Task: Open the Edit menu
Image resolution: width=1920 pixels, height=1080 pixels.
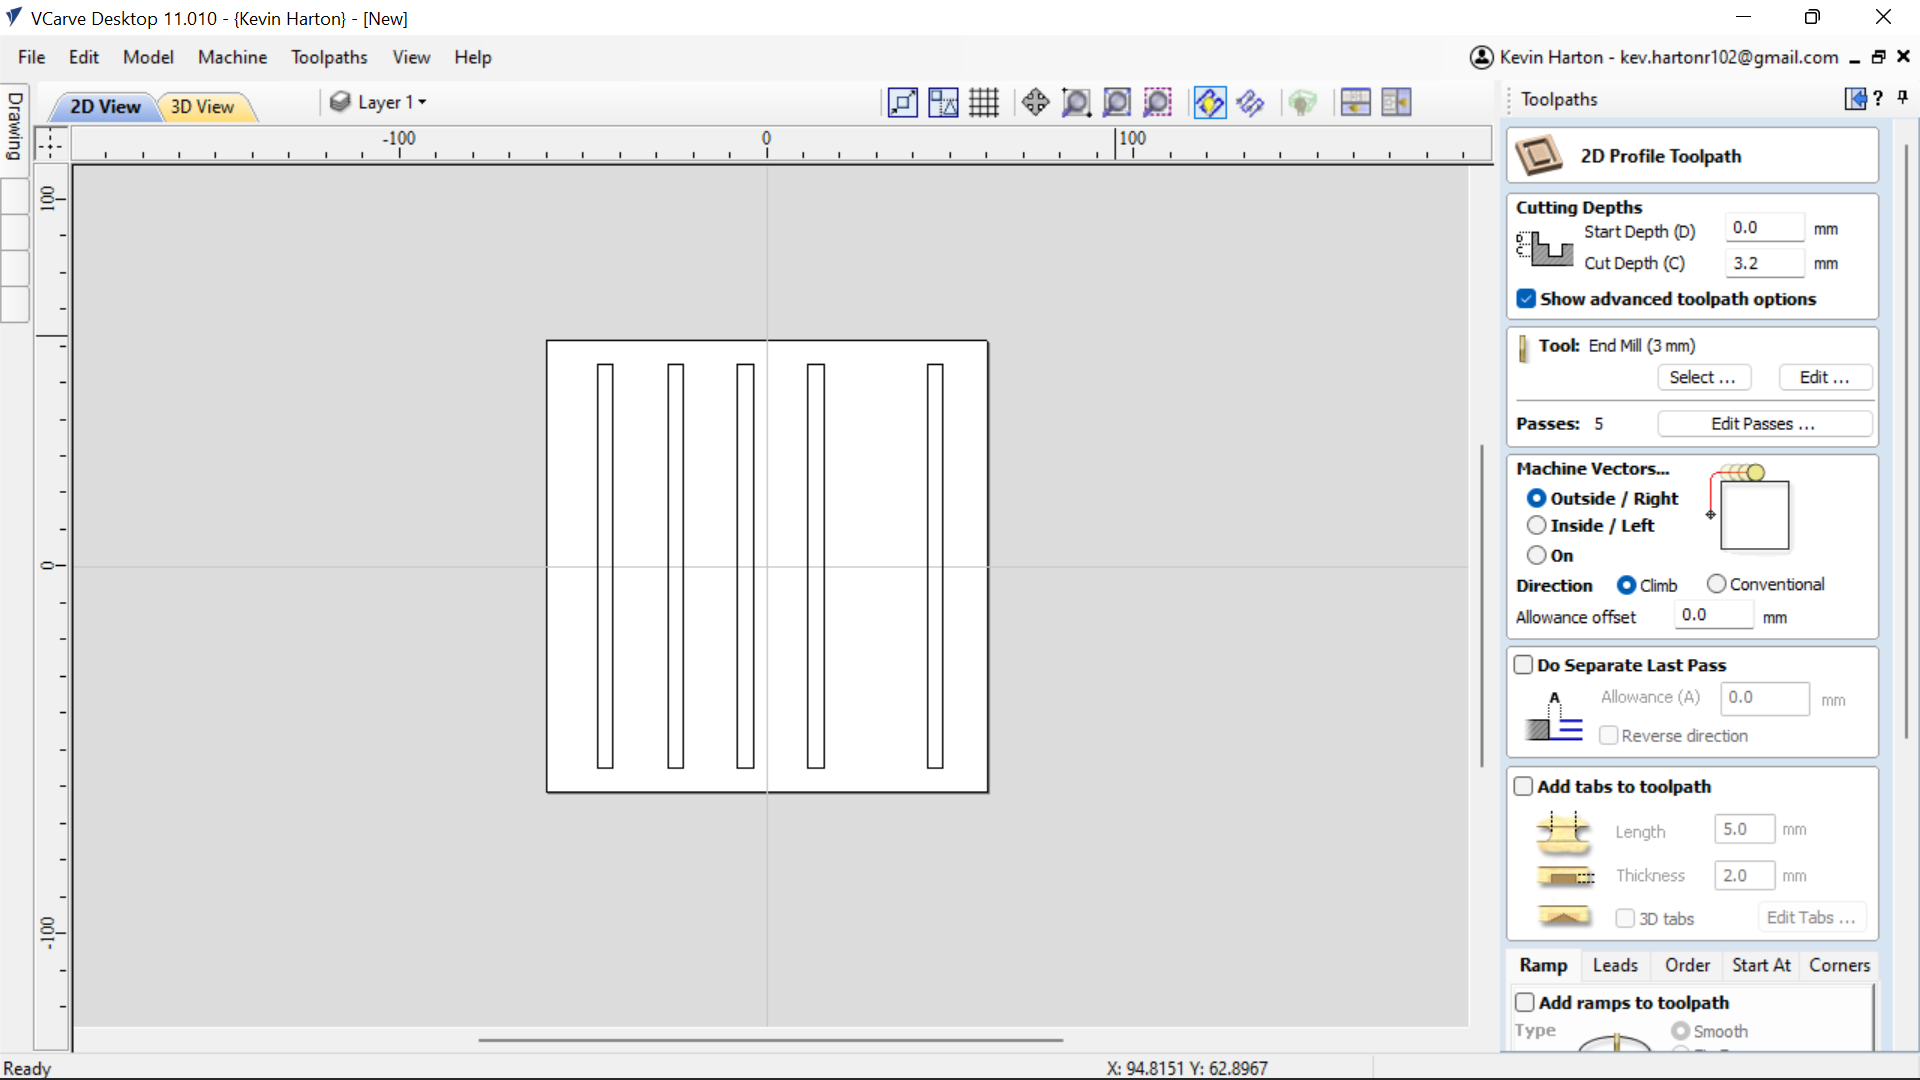Action: tap(84, 57)
